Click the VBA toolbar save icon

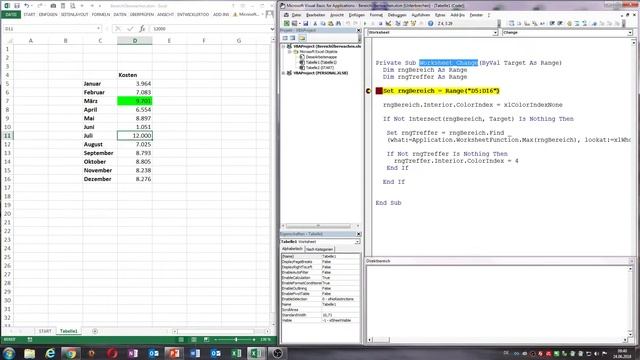pos(305,23)
